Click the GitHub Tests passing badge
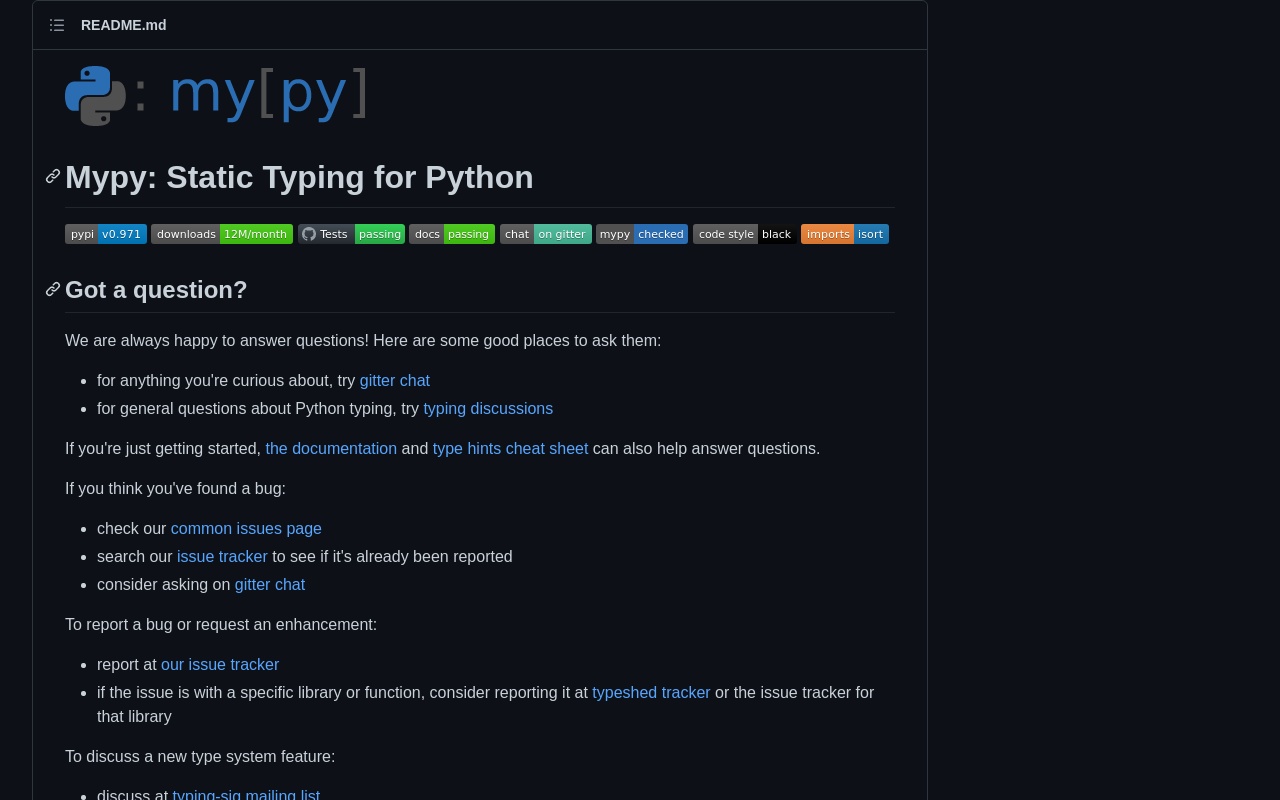 click(351, 234)
